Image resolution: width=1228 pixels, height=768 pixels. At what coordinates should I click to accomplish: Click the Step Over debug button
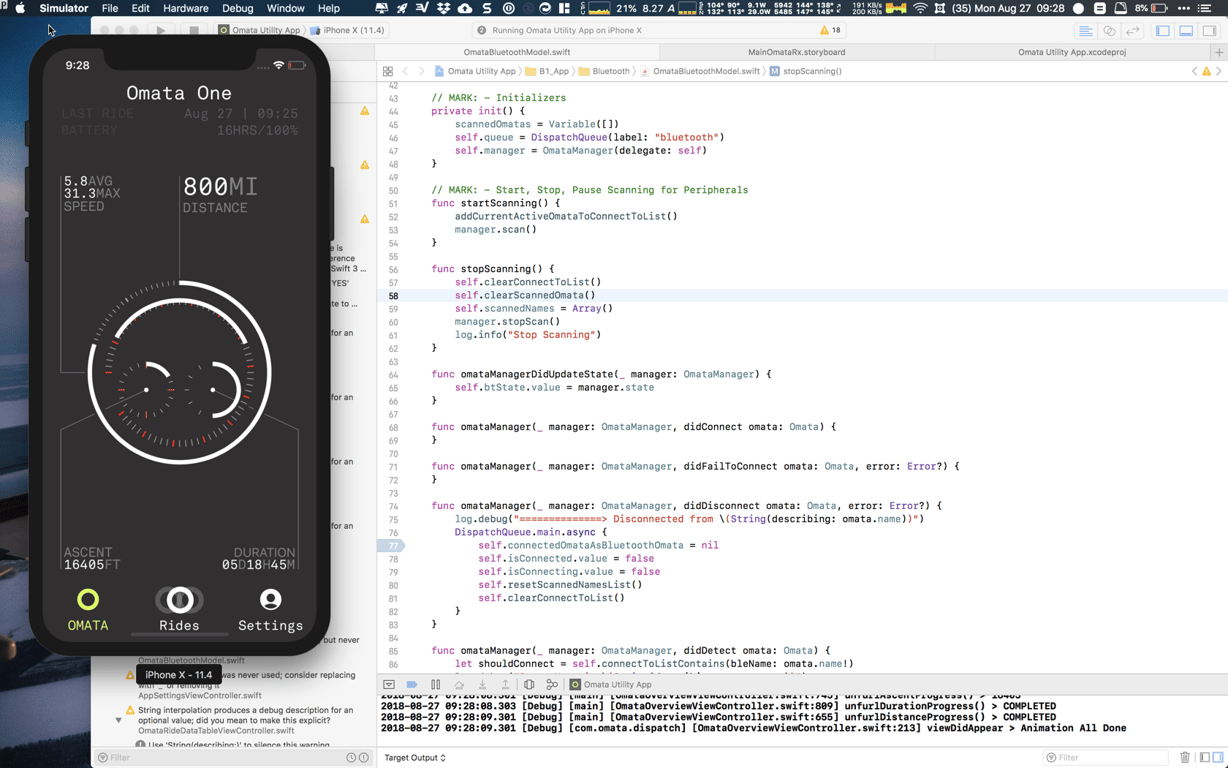[459, 685]
